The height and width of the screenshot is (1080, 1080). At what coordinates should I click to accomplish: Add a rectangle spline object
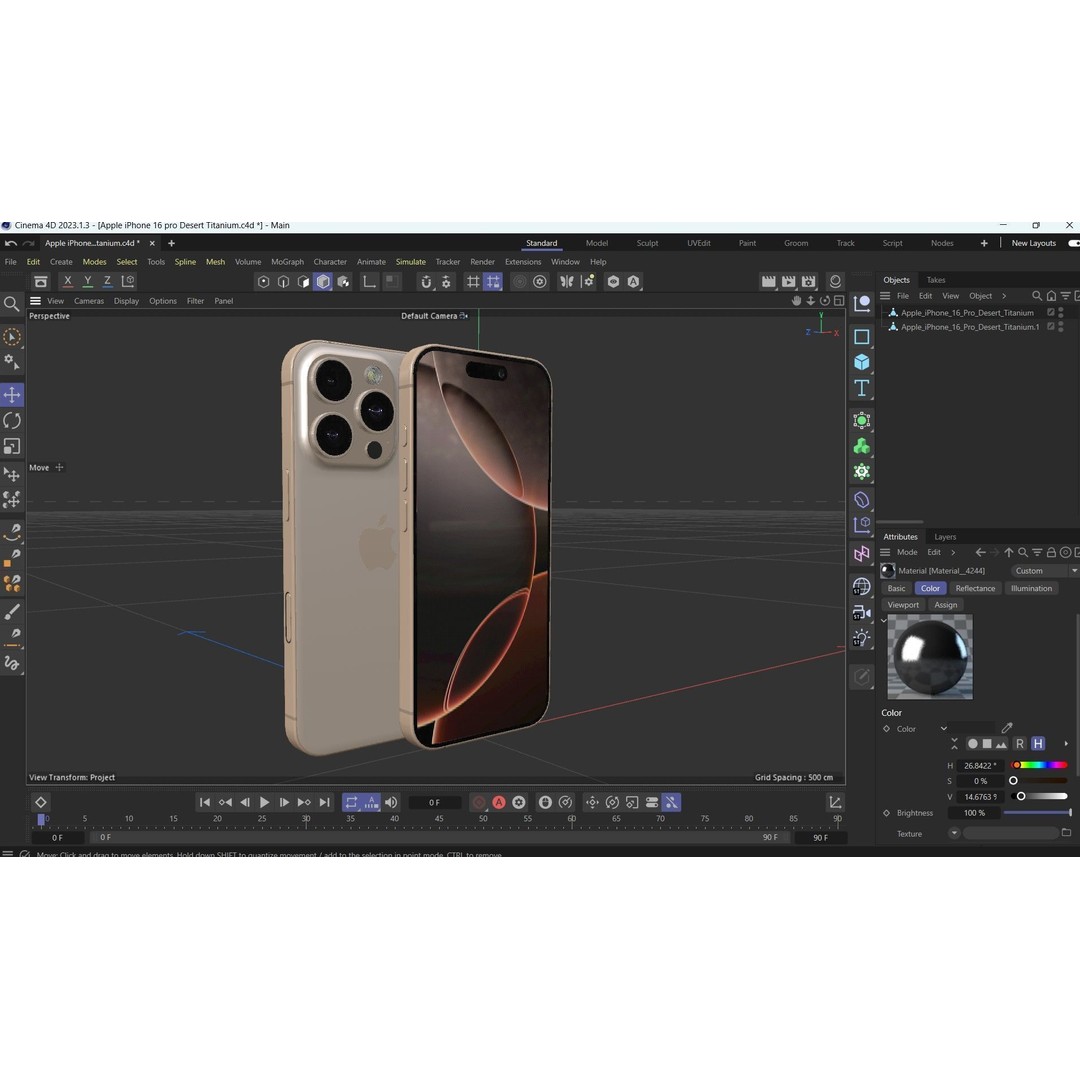[x=861, y=337]
